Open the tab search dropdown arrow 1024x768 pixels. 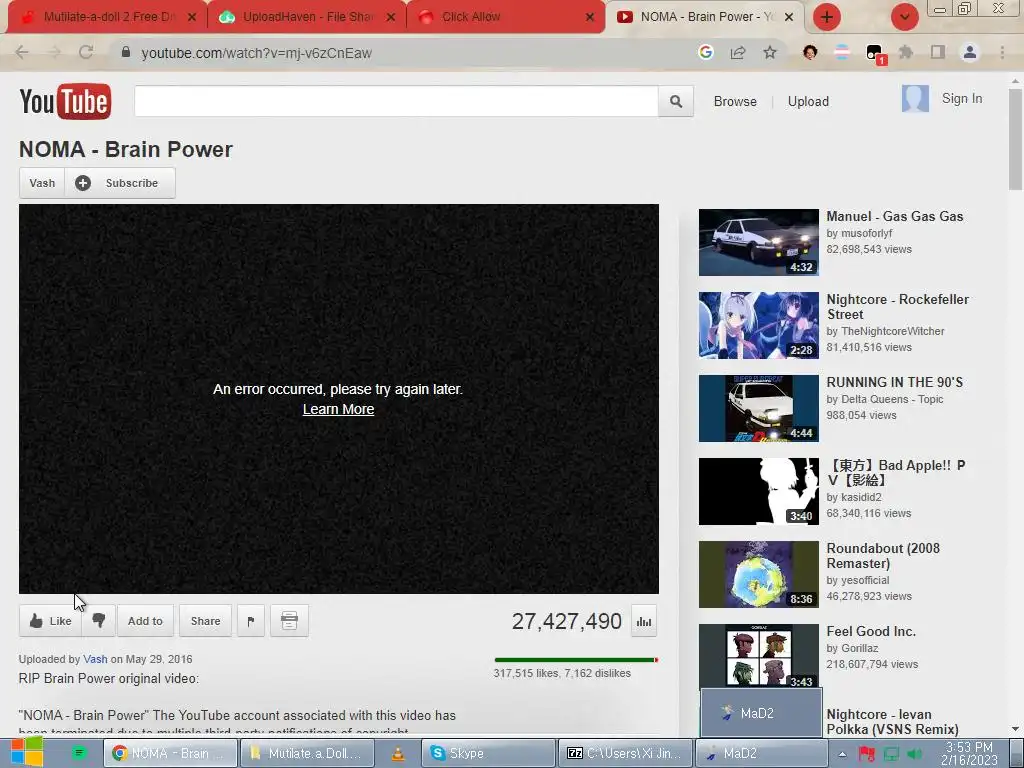[904, 17]
